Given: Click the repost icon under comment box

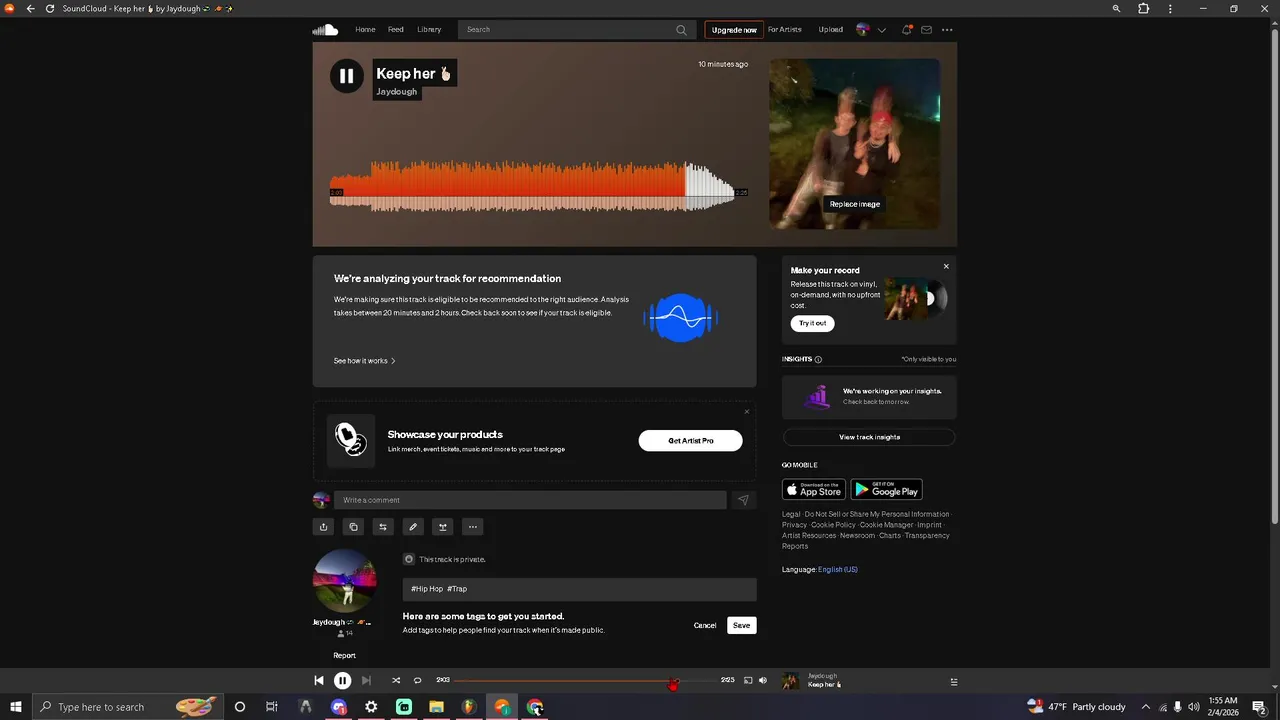Looking at the screenshot, I should pyautogui.click(x=383, y=527).
